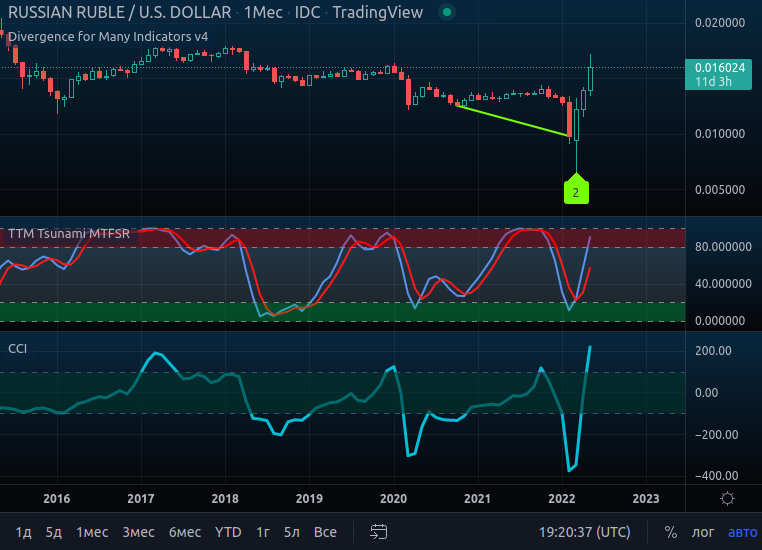Select the CCI indicator legend
Image resolution: width=762 pixels, height=550 pixels.
tap(17, 349)
